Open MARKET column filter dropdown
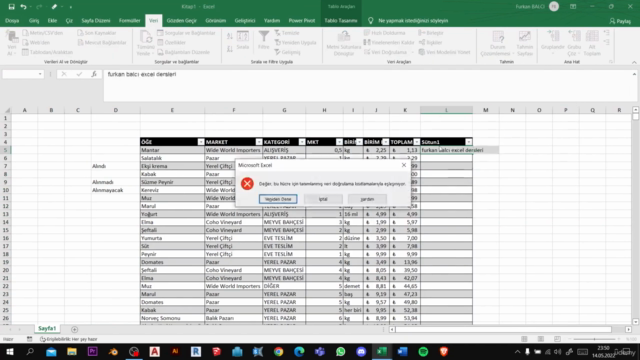This screenshot has height=360, width=640. [259, 142]
